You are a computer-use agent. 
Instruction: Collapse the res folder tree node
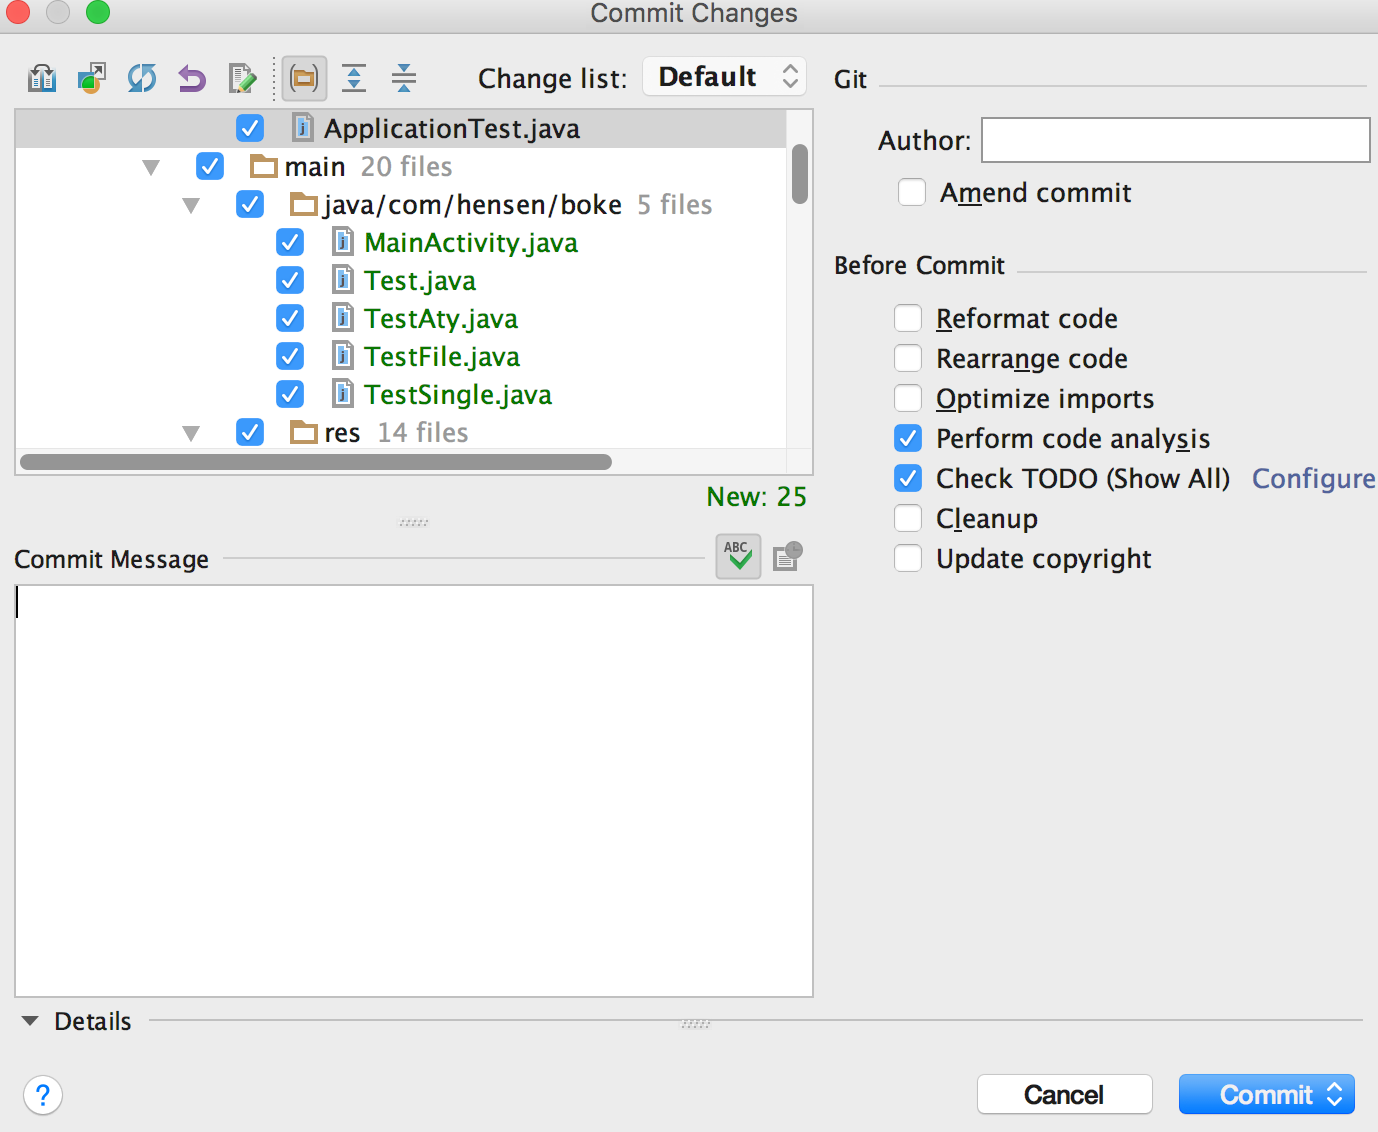[x=191, y=433]
